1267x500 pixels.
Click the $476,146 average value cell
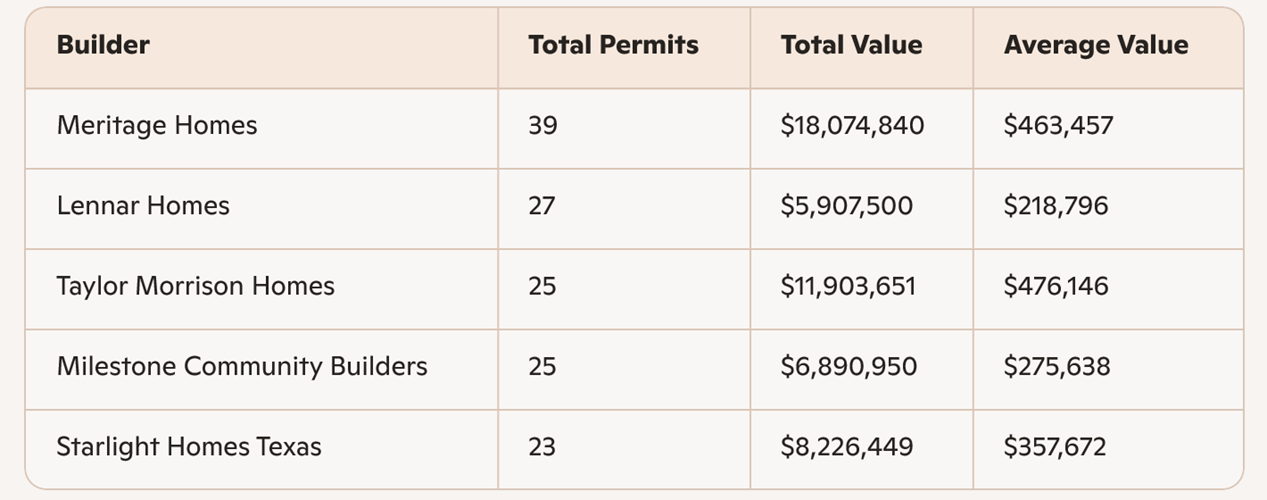click(x=1056, y=286)
